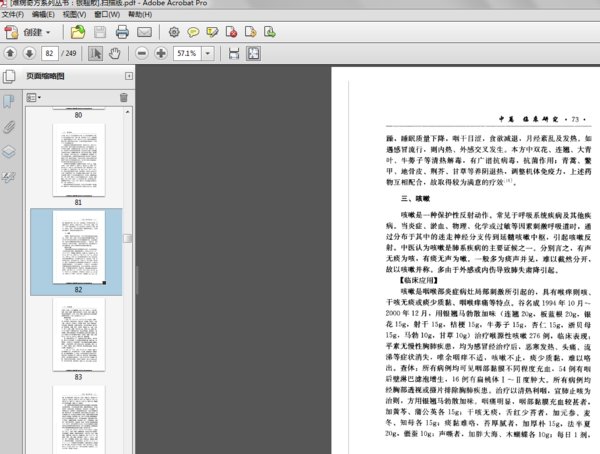Open thumbnail panel options dropdown
The height and width of the screenshot is (454, 600).
pyautogui.click(x=32, y=97)
